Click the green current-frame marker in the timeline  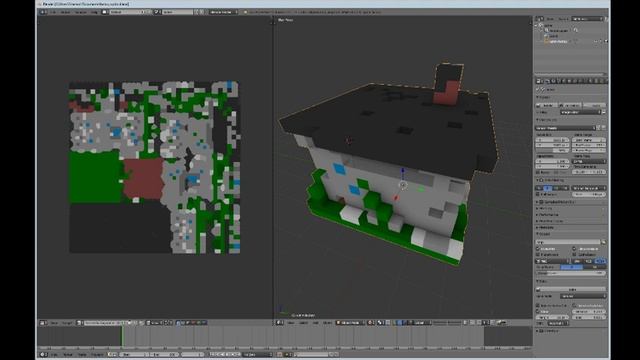pos(122,337)
